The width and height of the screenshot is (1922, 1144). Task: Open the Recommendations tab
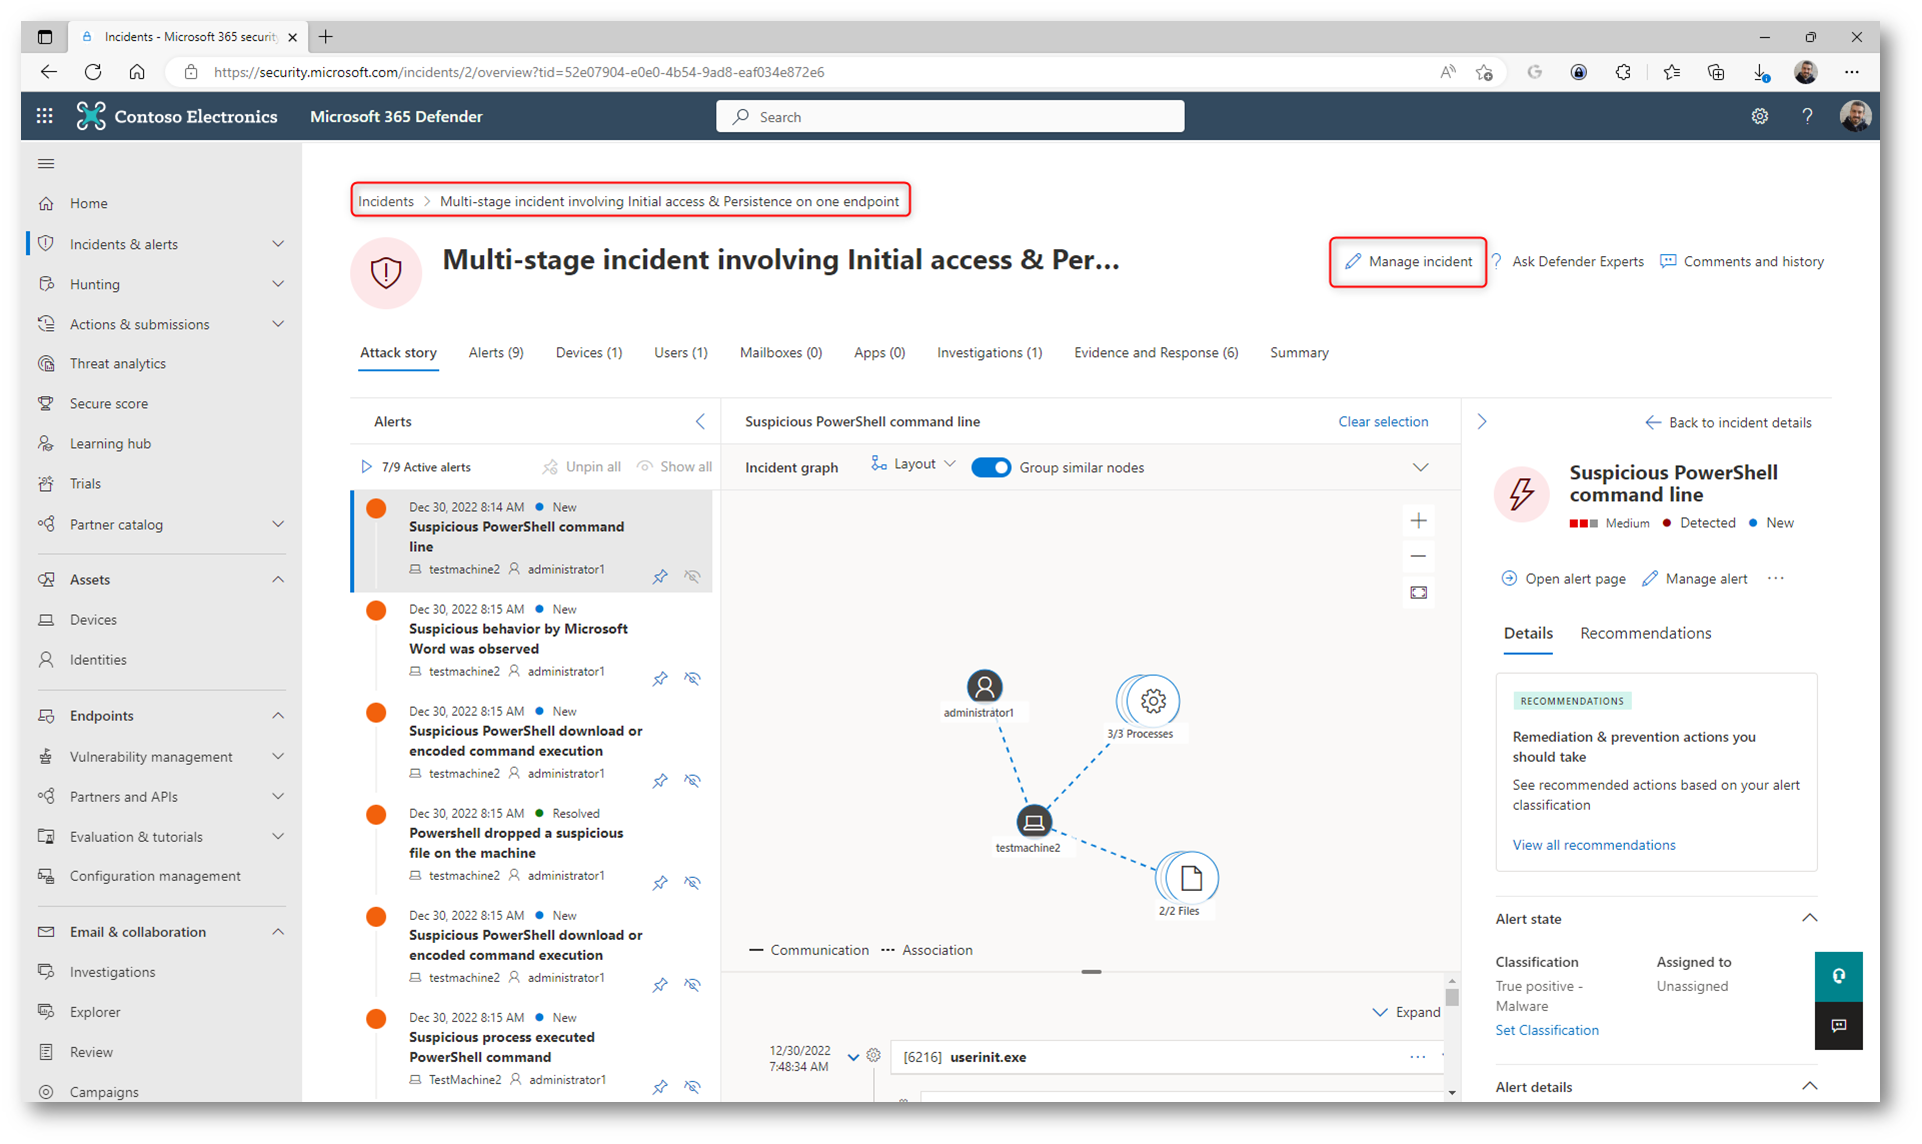[1645, 633]
